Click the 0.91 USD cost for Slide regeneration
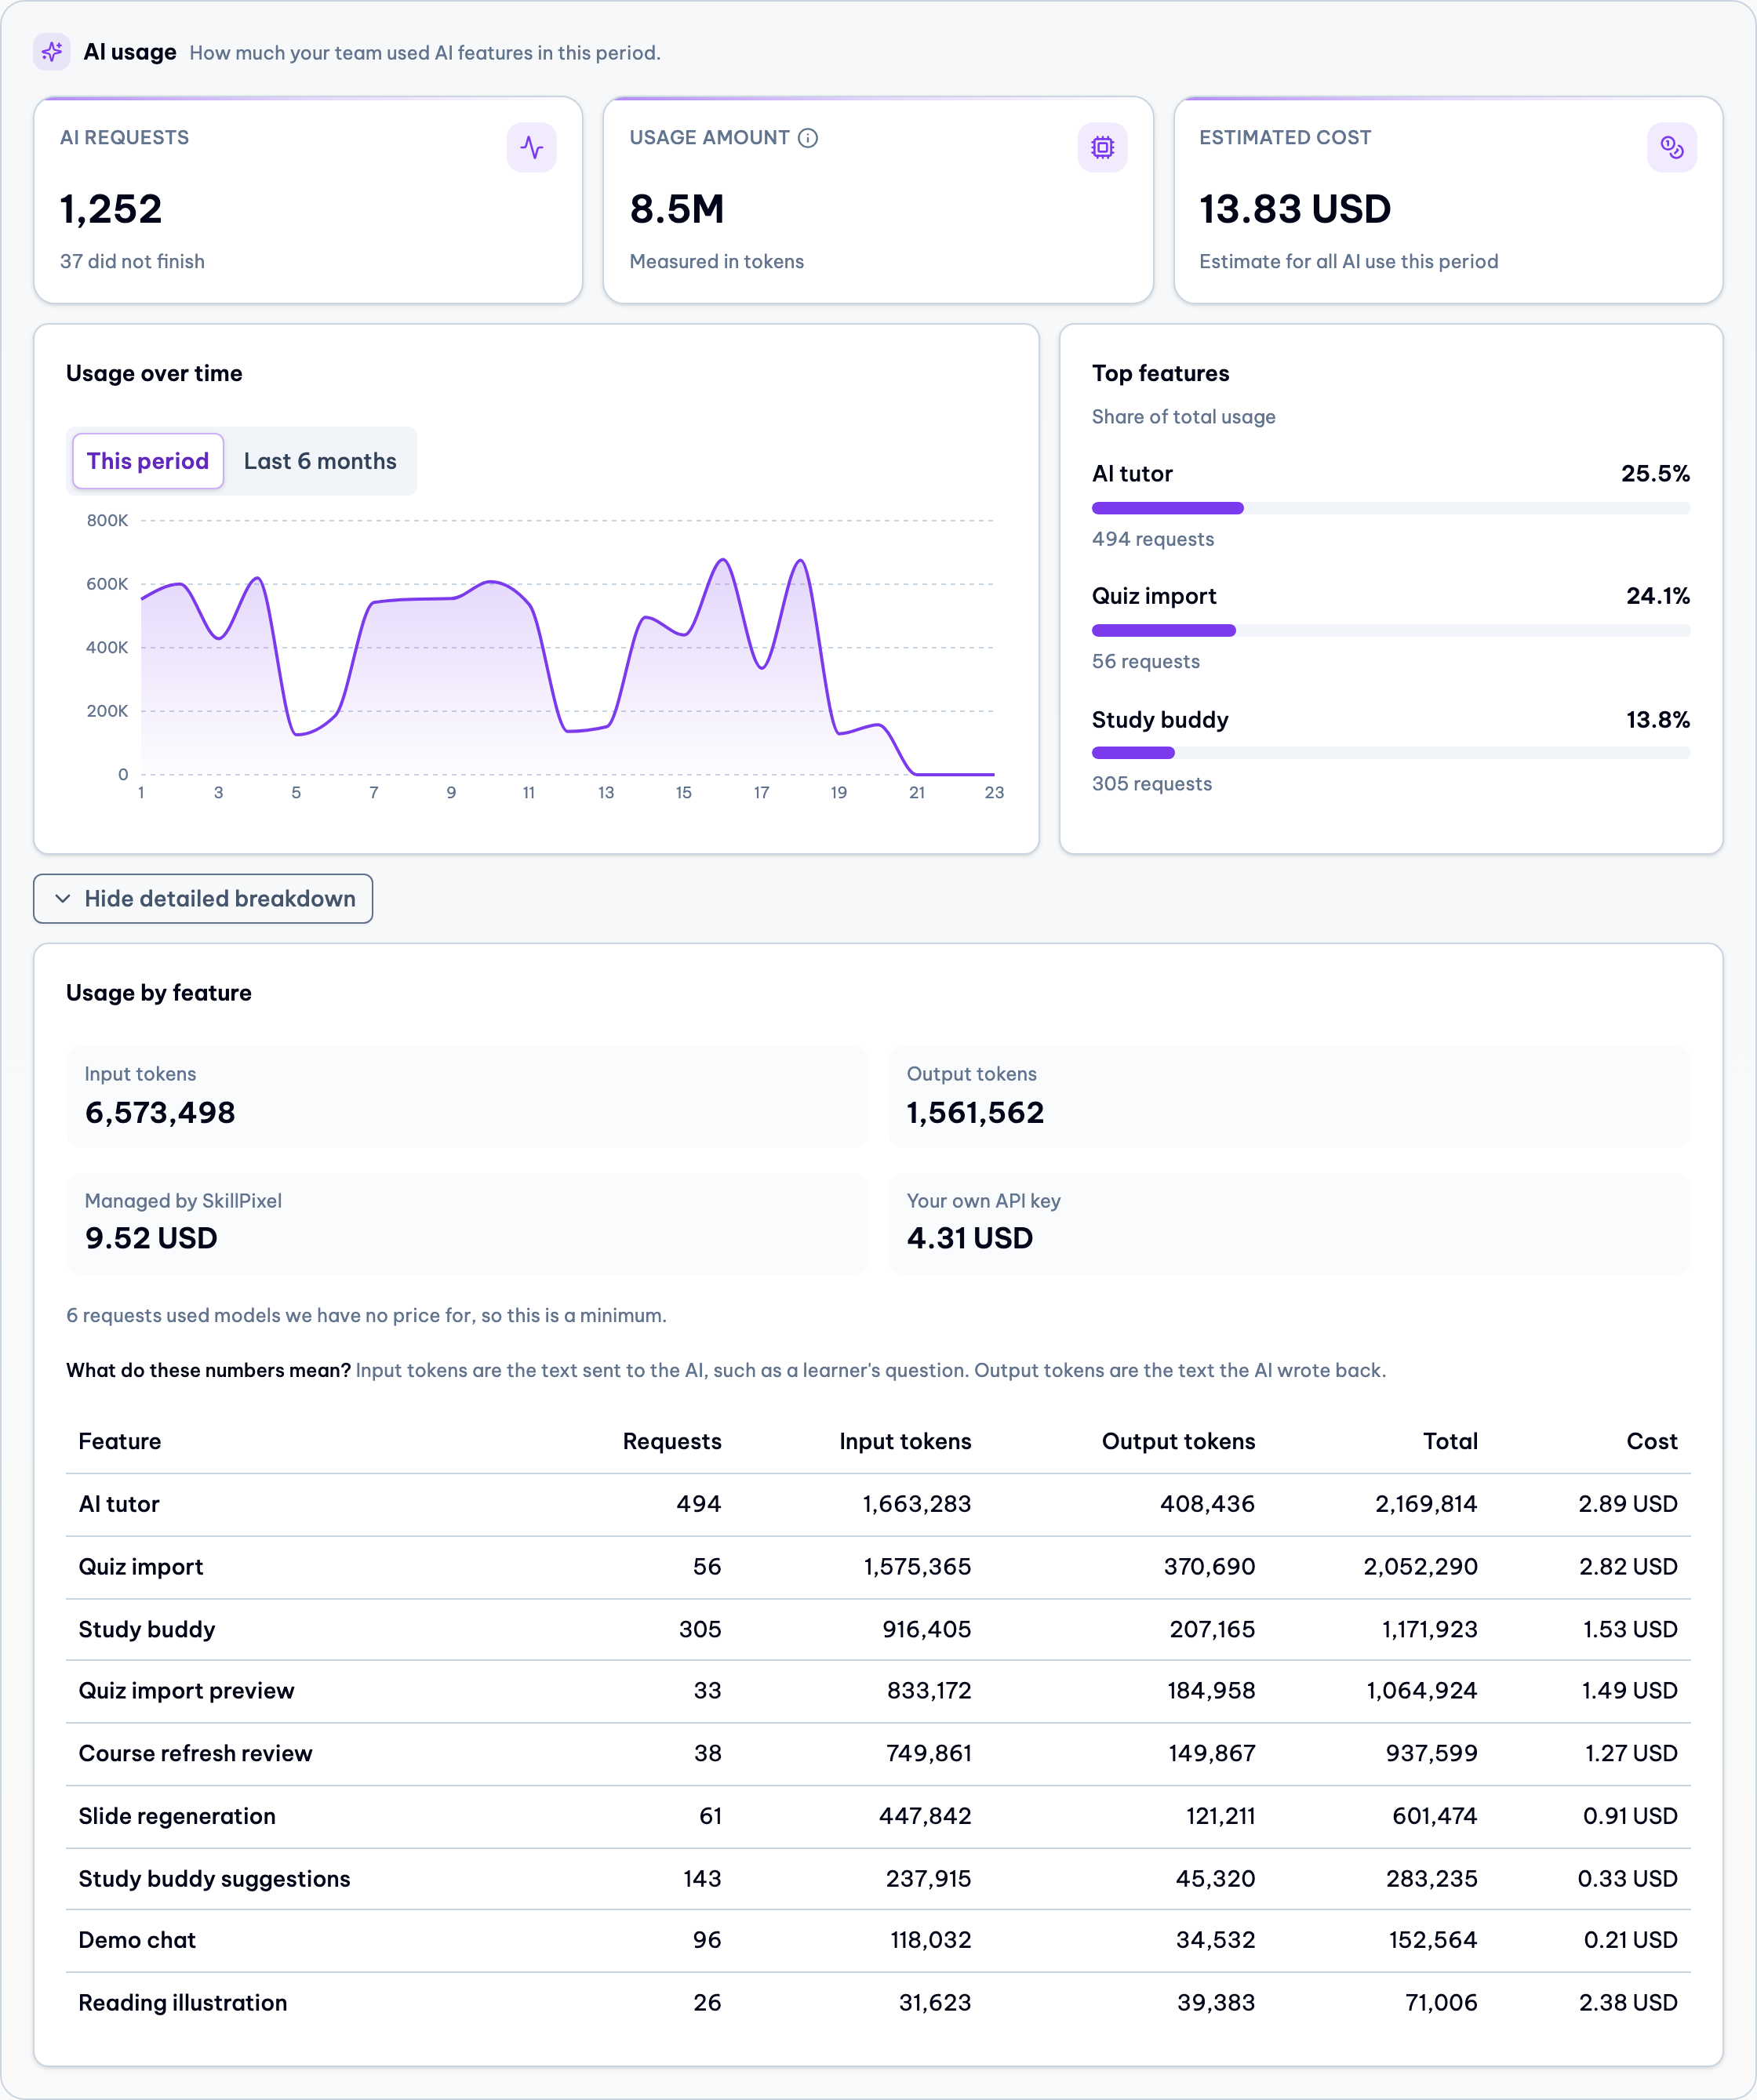The height and width of the screenshot is (2100, 1757). 1630,1816
